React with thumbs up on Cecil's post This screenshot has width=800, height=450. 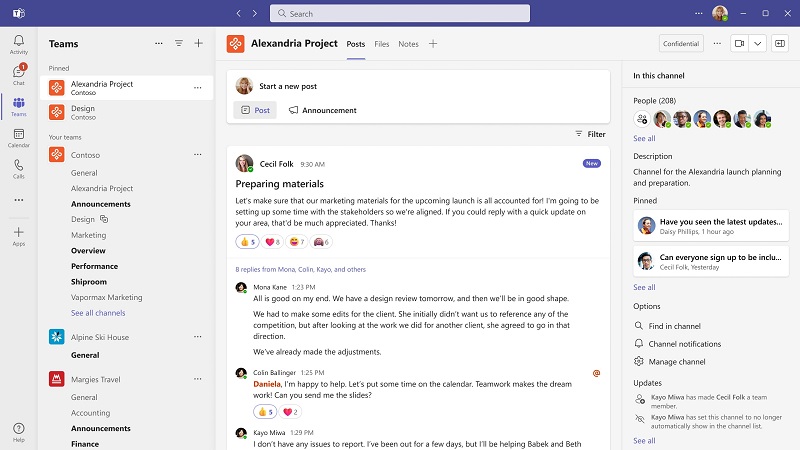point(247,242)
